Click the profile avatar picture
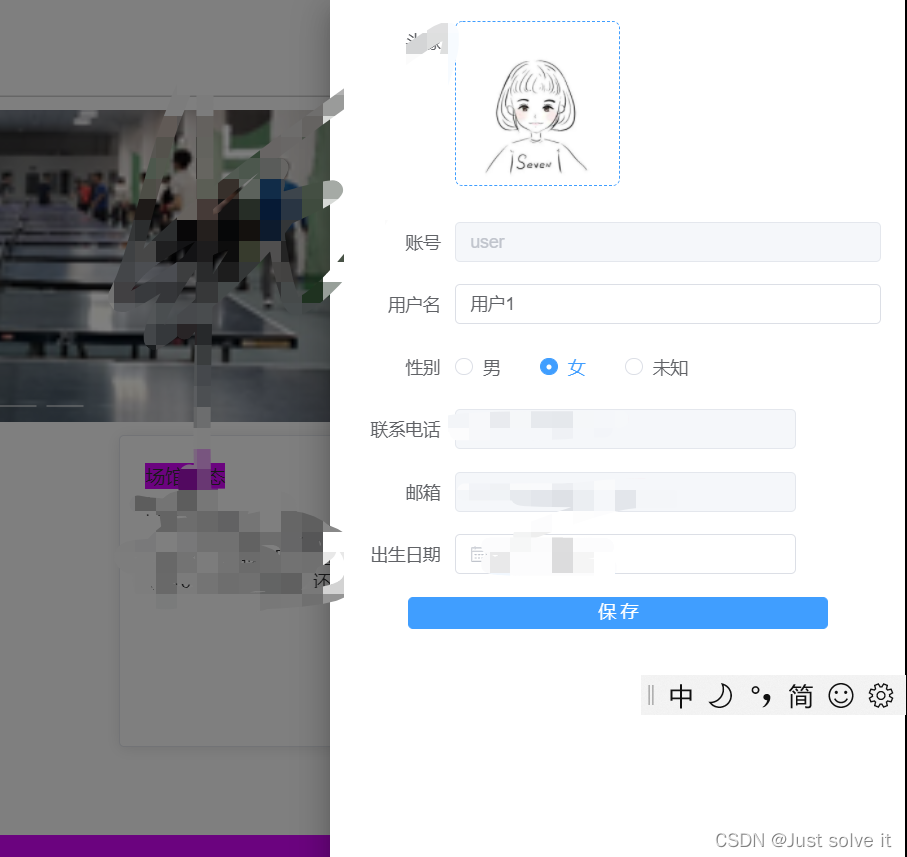Screen dimensions: 907x857 coord(537,103)
